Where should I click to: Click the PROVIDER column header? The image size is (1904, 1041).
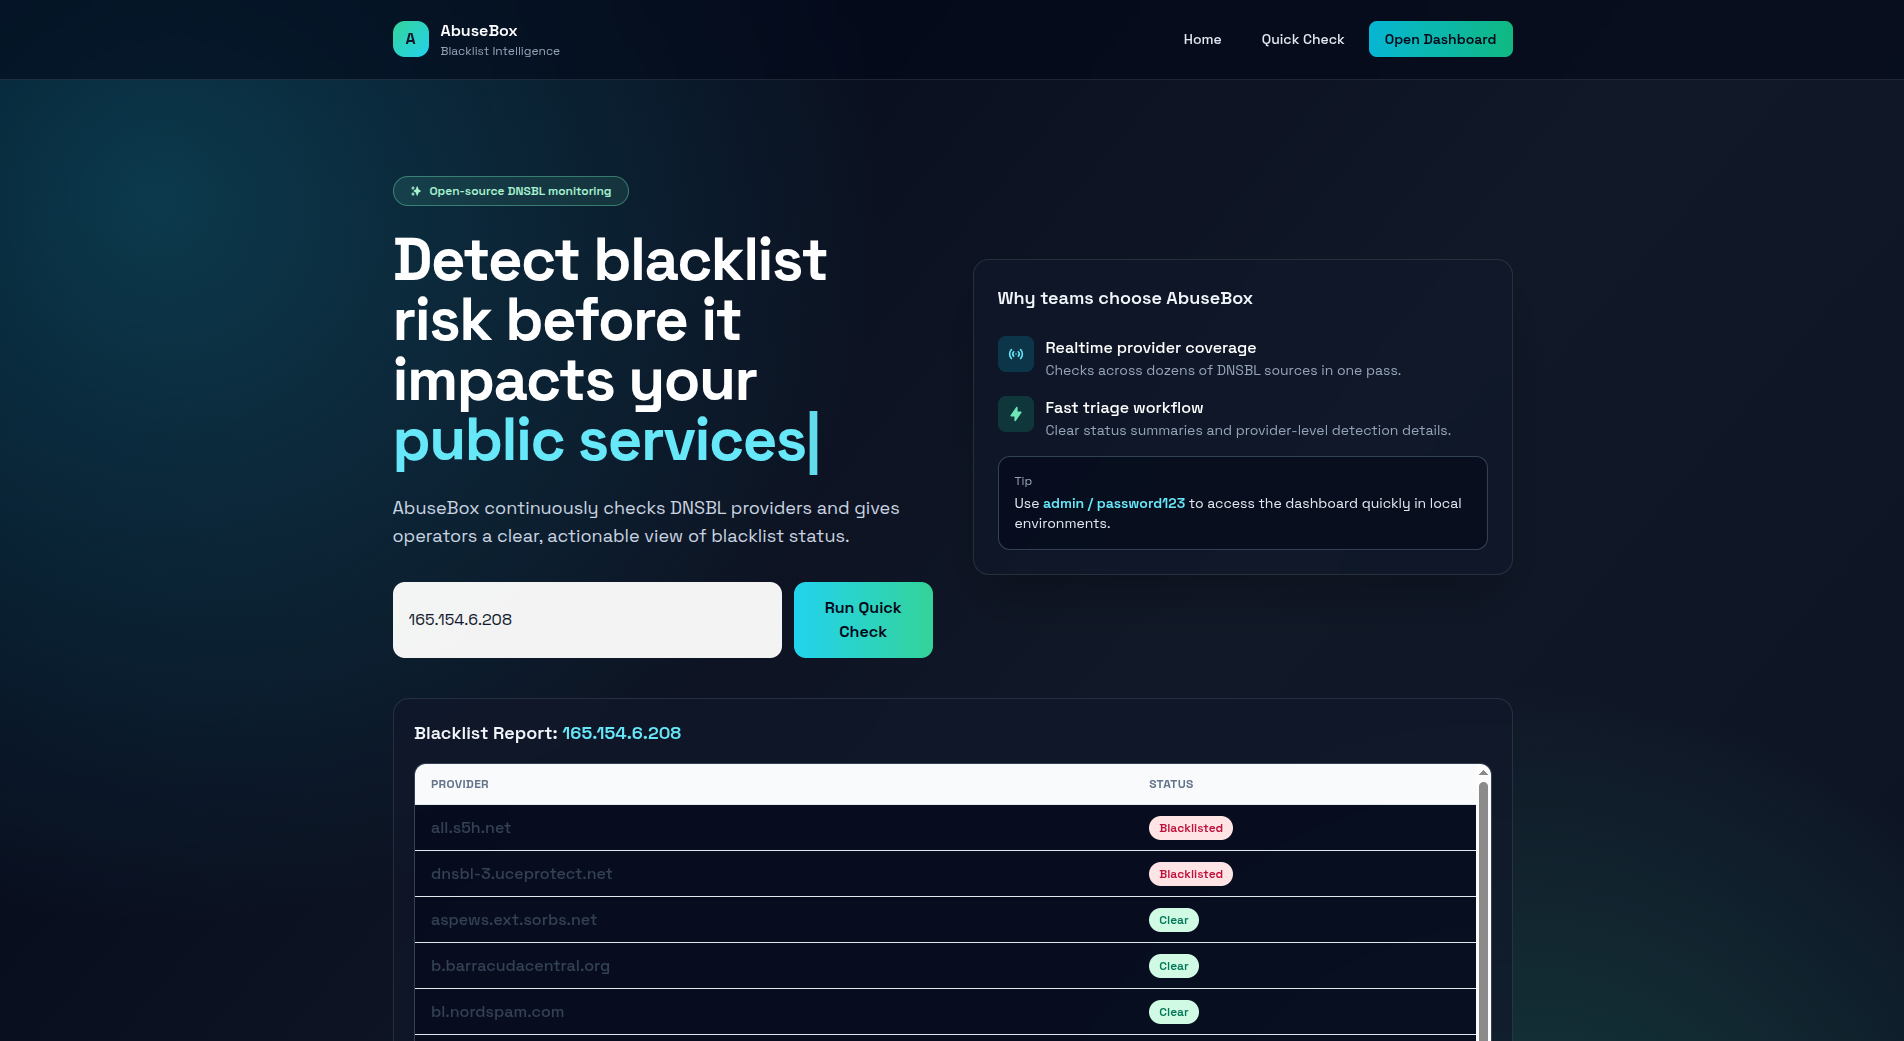coord(460,784)
